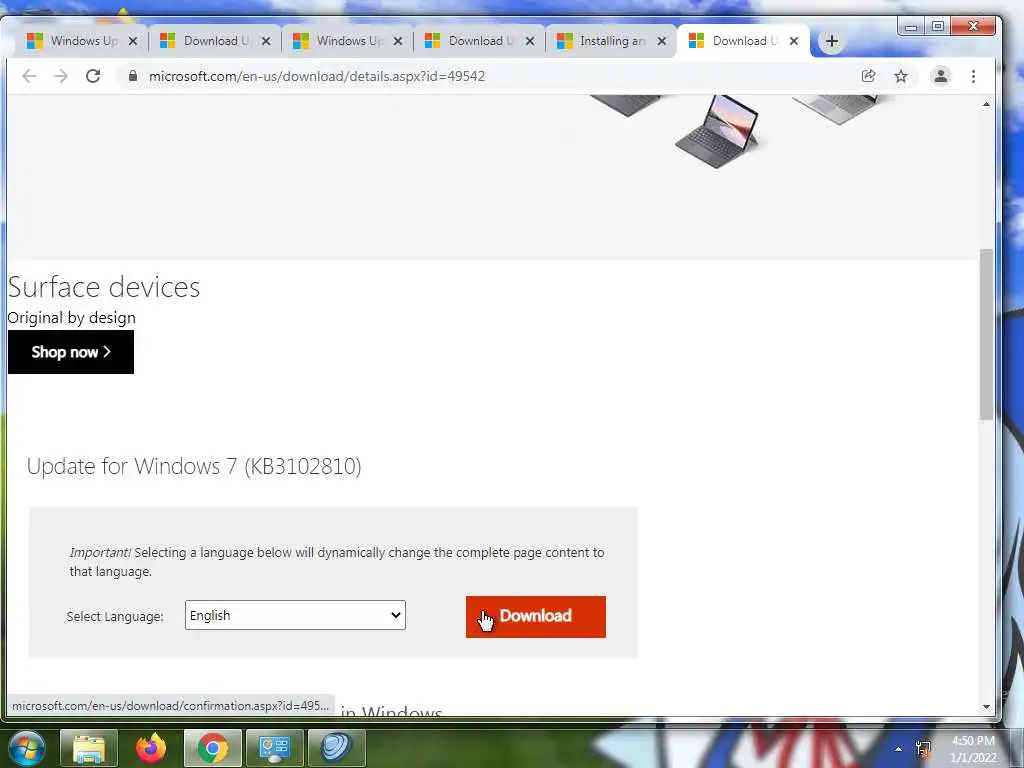Click the Chrome taskbar icon
1024x768 pixels.
tap(213, 748)
